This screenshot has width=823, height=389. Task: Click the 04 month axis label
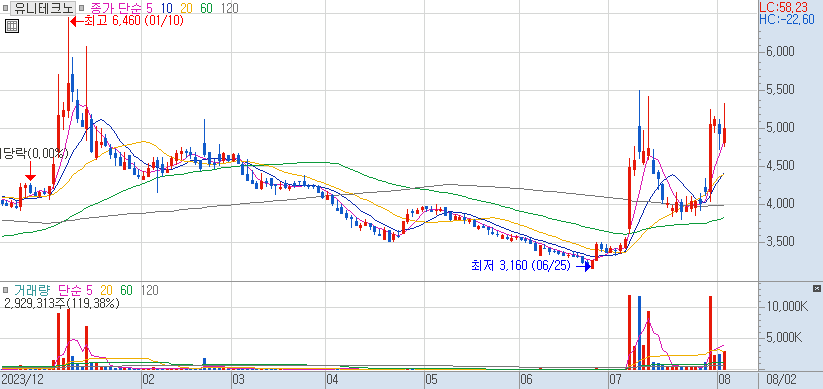click(x=332, y=380)
